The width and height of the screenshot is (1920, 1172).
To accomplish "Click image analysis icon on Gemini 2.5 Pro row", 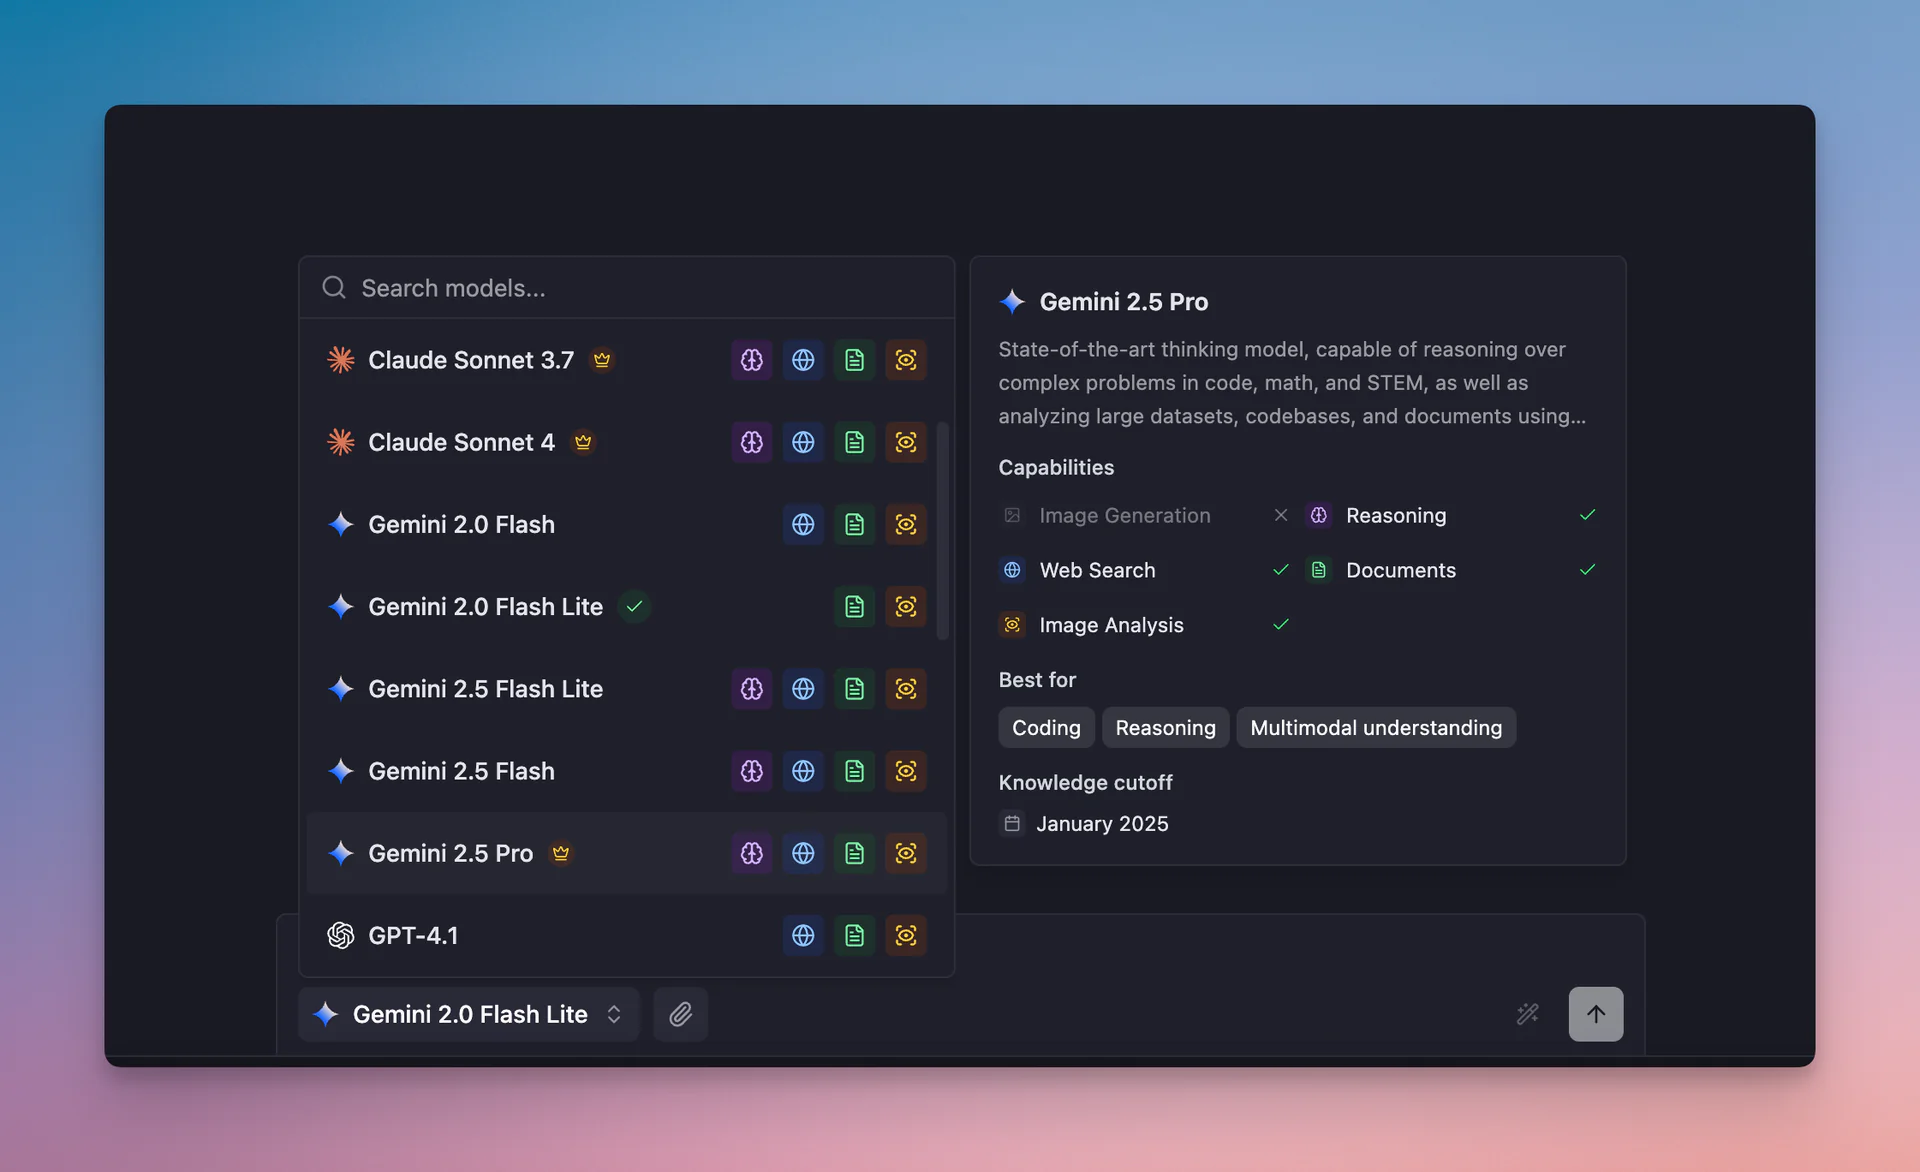I will [x=906, y=853].
